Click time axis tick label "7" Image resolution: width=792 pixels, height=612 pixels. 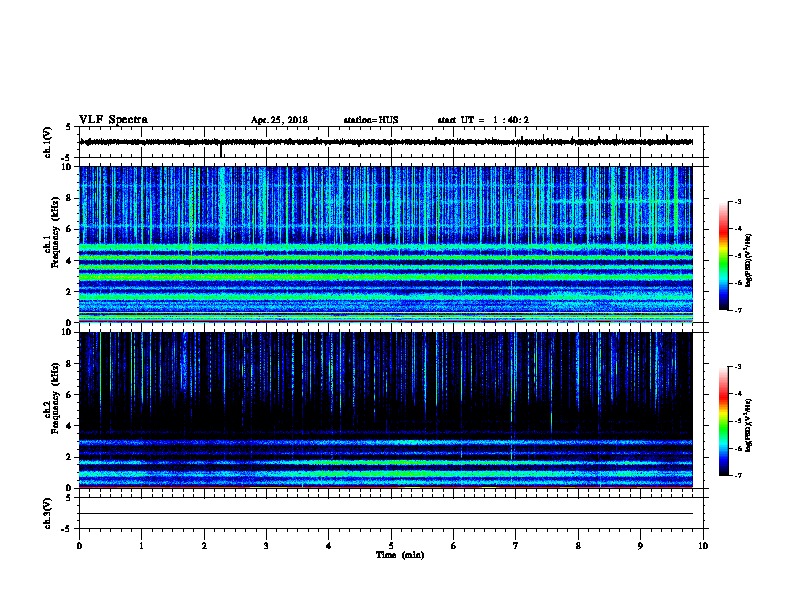(516, 546)
